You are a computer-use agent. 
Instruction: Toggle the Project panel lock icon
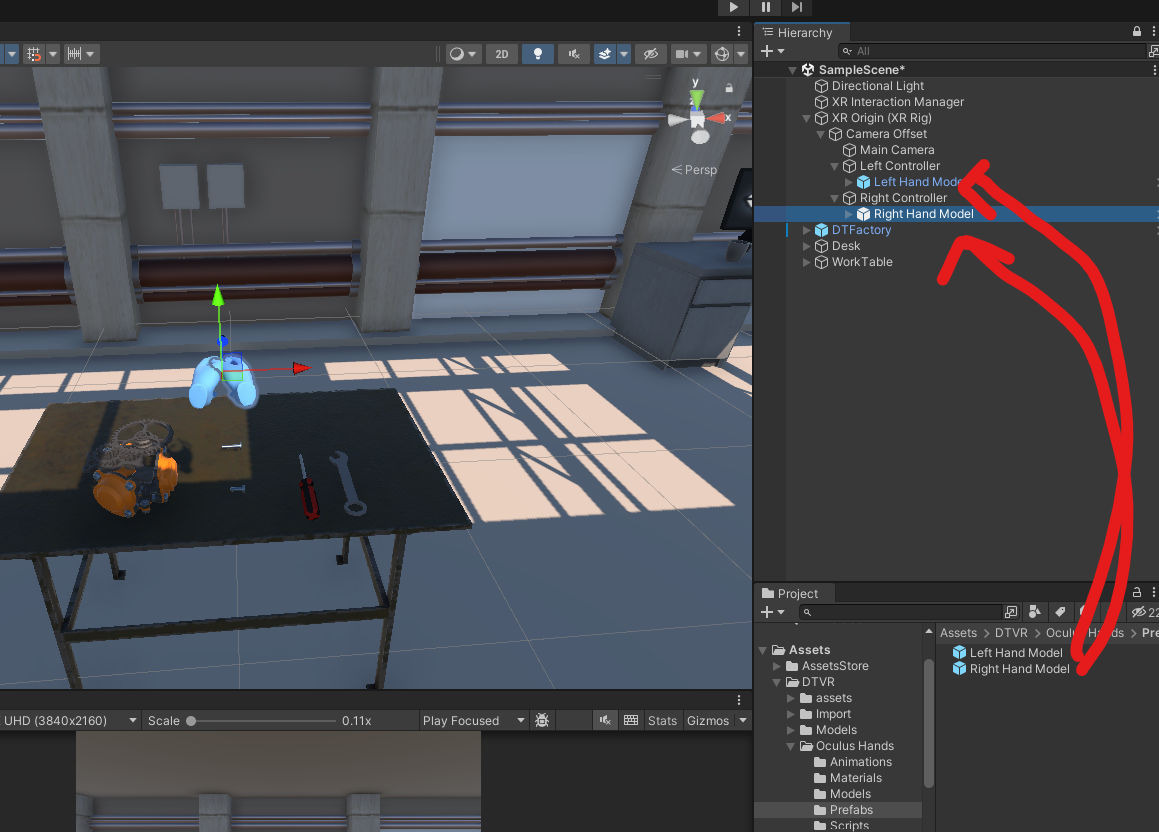[1137, 593]
